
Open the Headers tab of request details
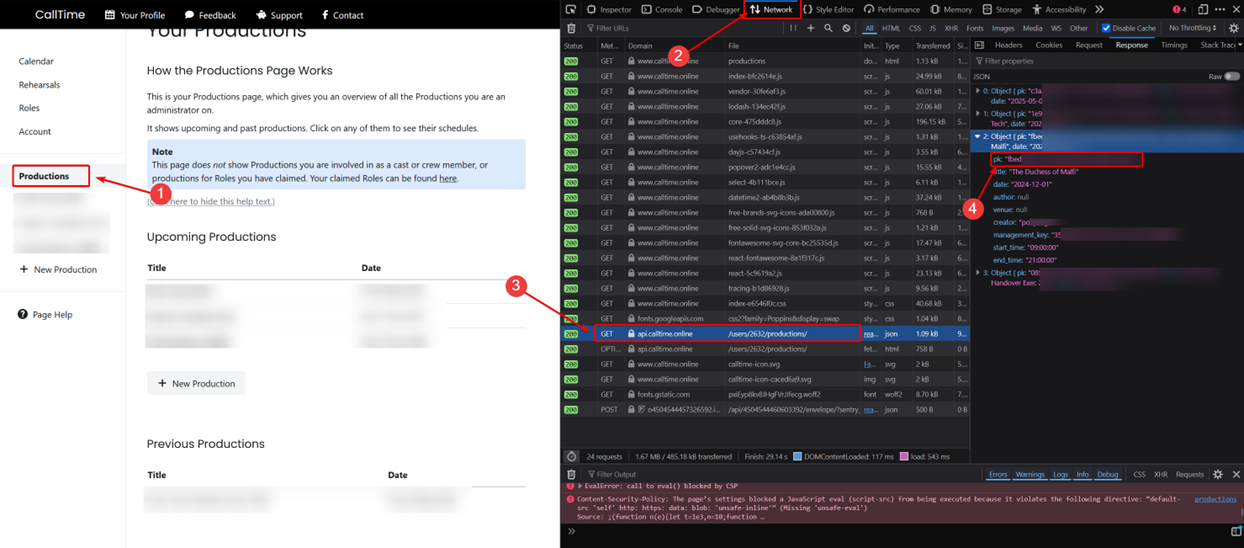click(x=1008, y=45)
